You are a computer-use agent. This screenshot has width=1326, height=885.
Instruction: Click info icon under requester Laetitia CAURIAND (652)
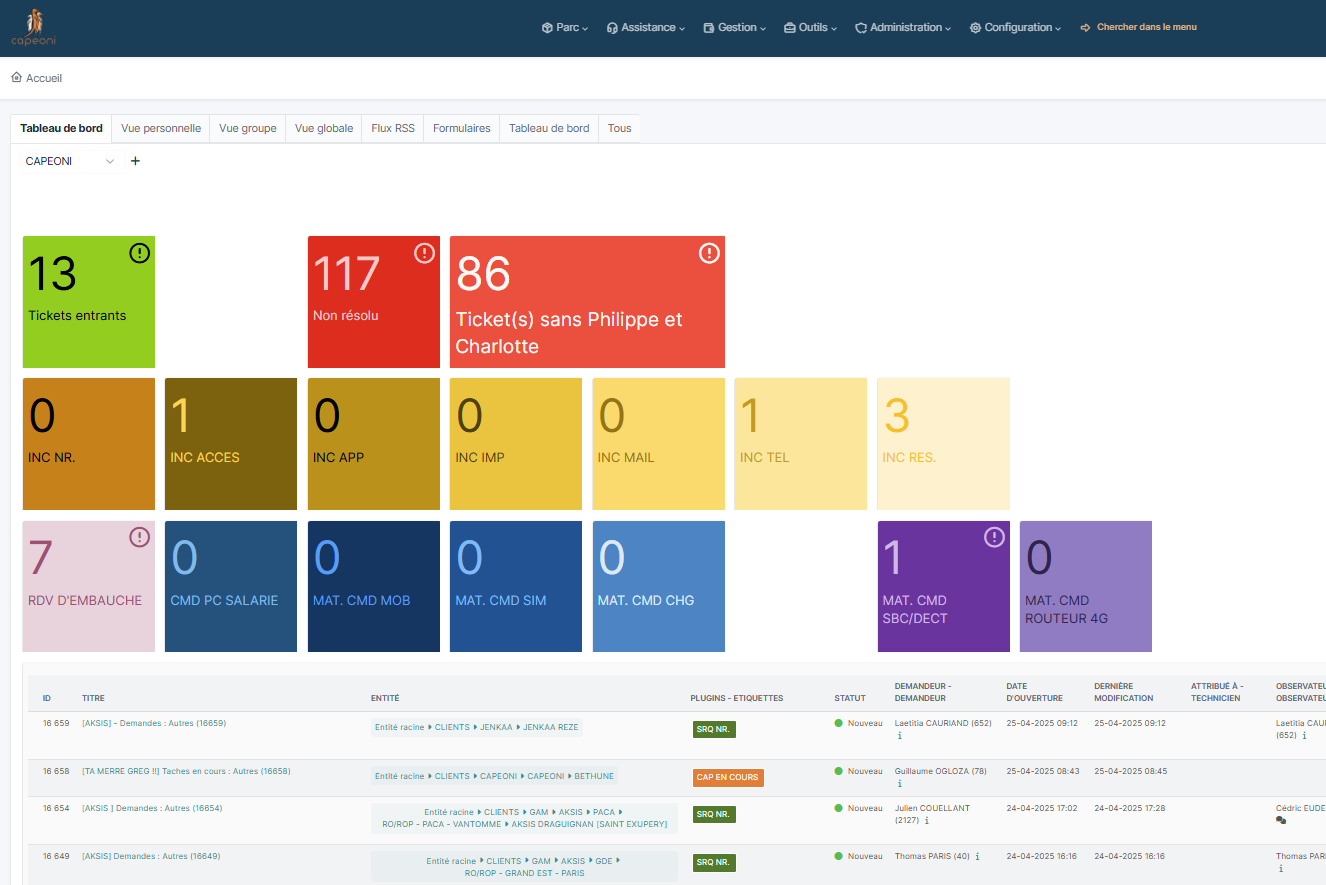pos(899,736)
